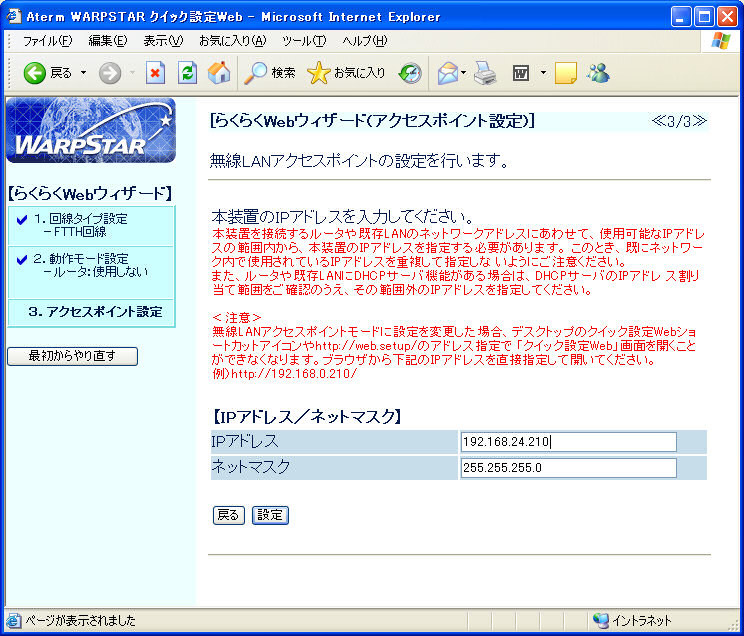Expand the Mail icon dropdown arrow
744x636 pixels.
click(x=463, y=73)
